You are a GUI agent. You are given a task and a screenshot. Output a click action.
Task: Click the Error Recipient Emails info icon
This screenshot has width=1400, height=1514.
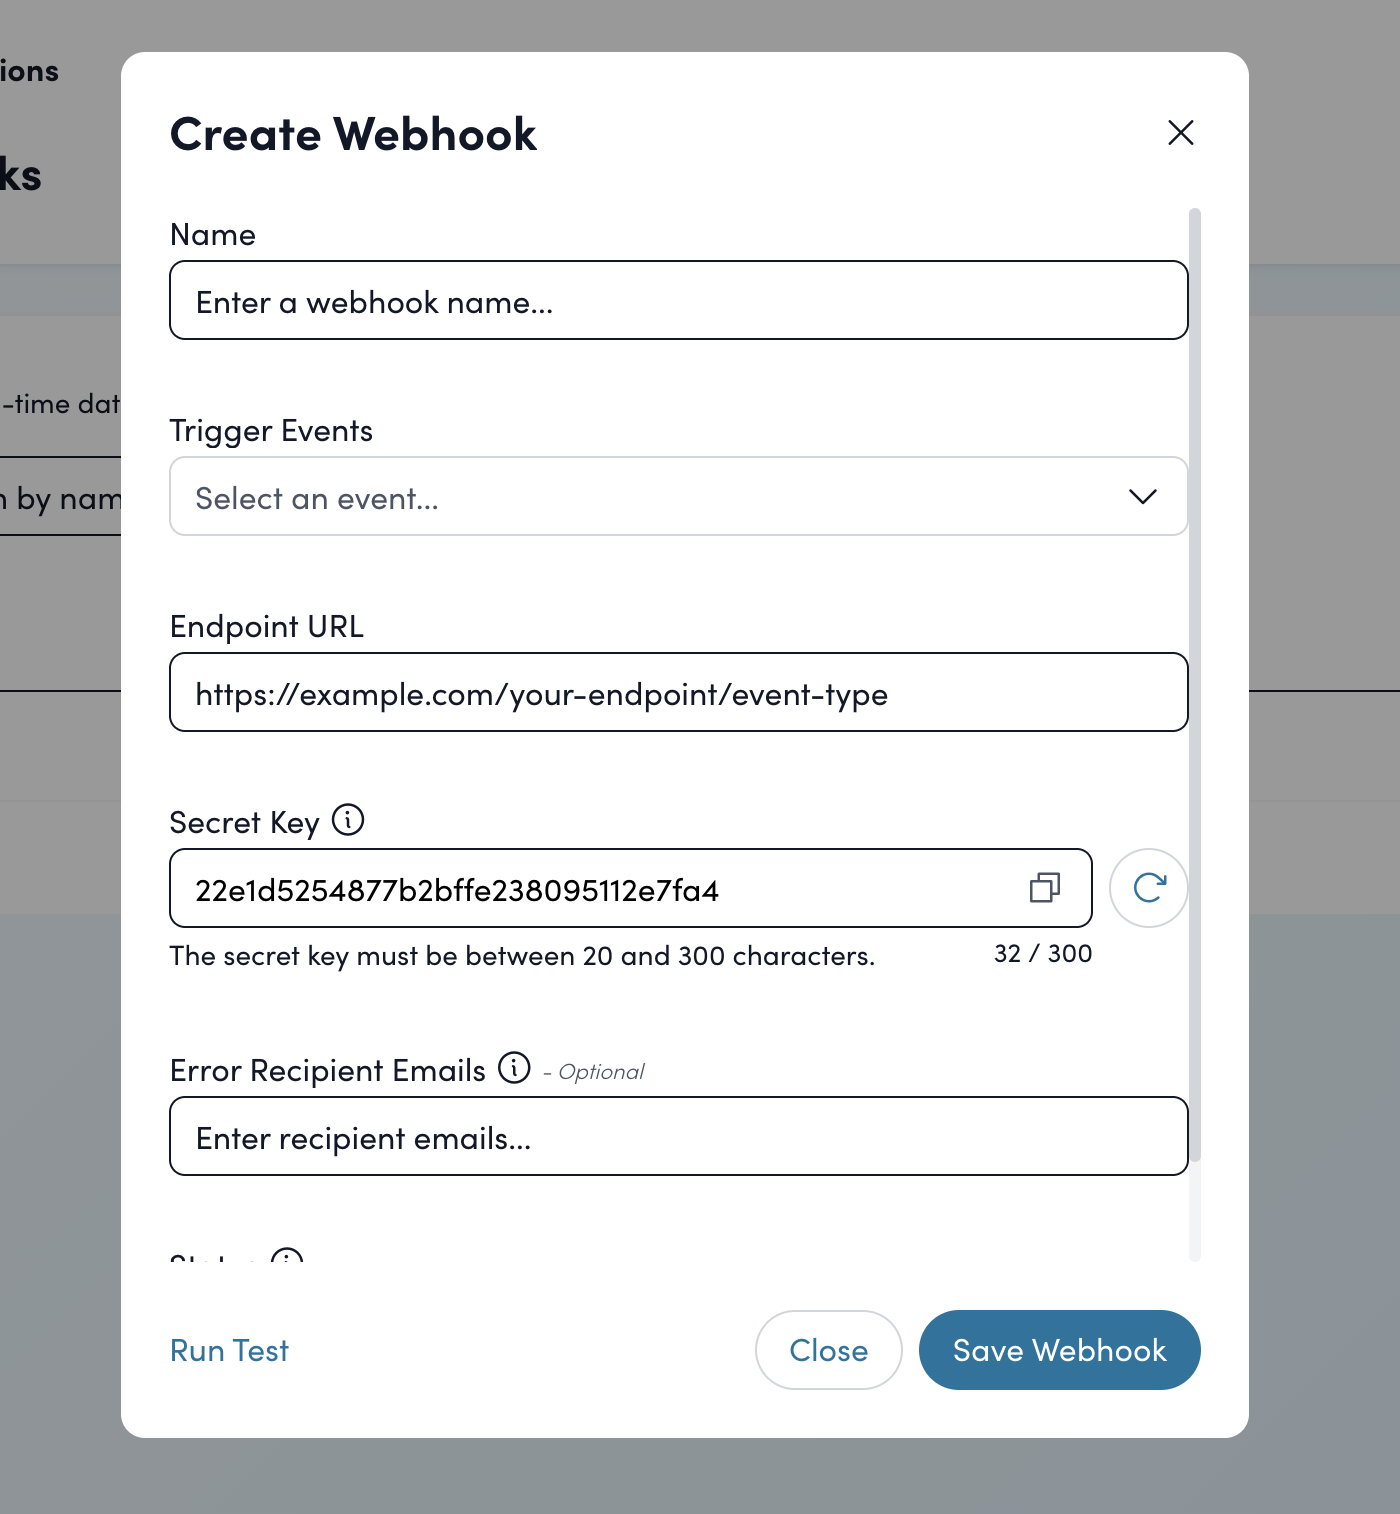(514, 1068)
